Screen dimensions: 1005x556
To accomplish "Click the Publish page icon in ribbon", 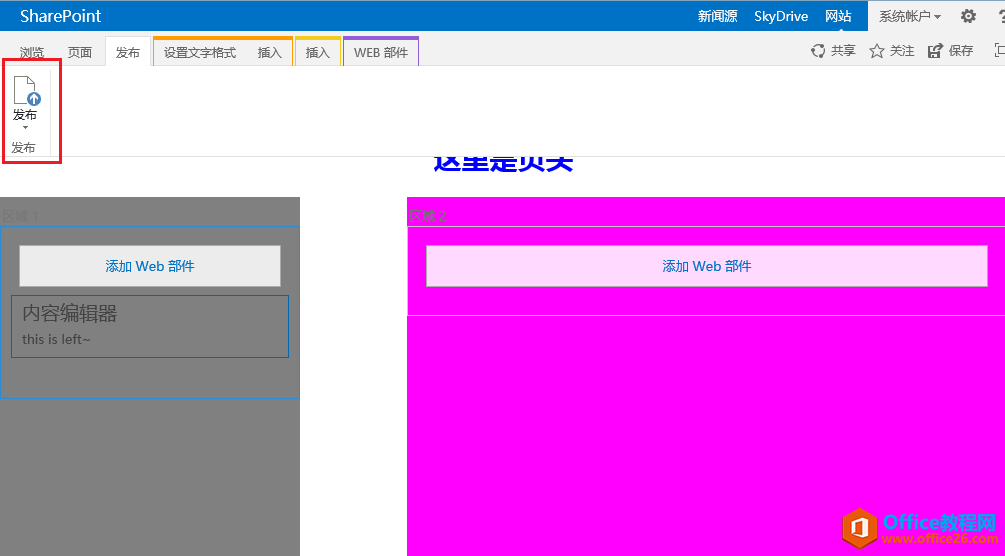I will 26,90.
